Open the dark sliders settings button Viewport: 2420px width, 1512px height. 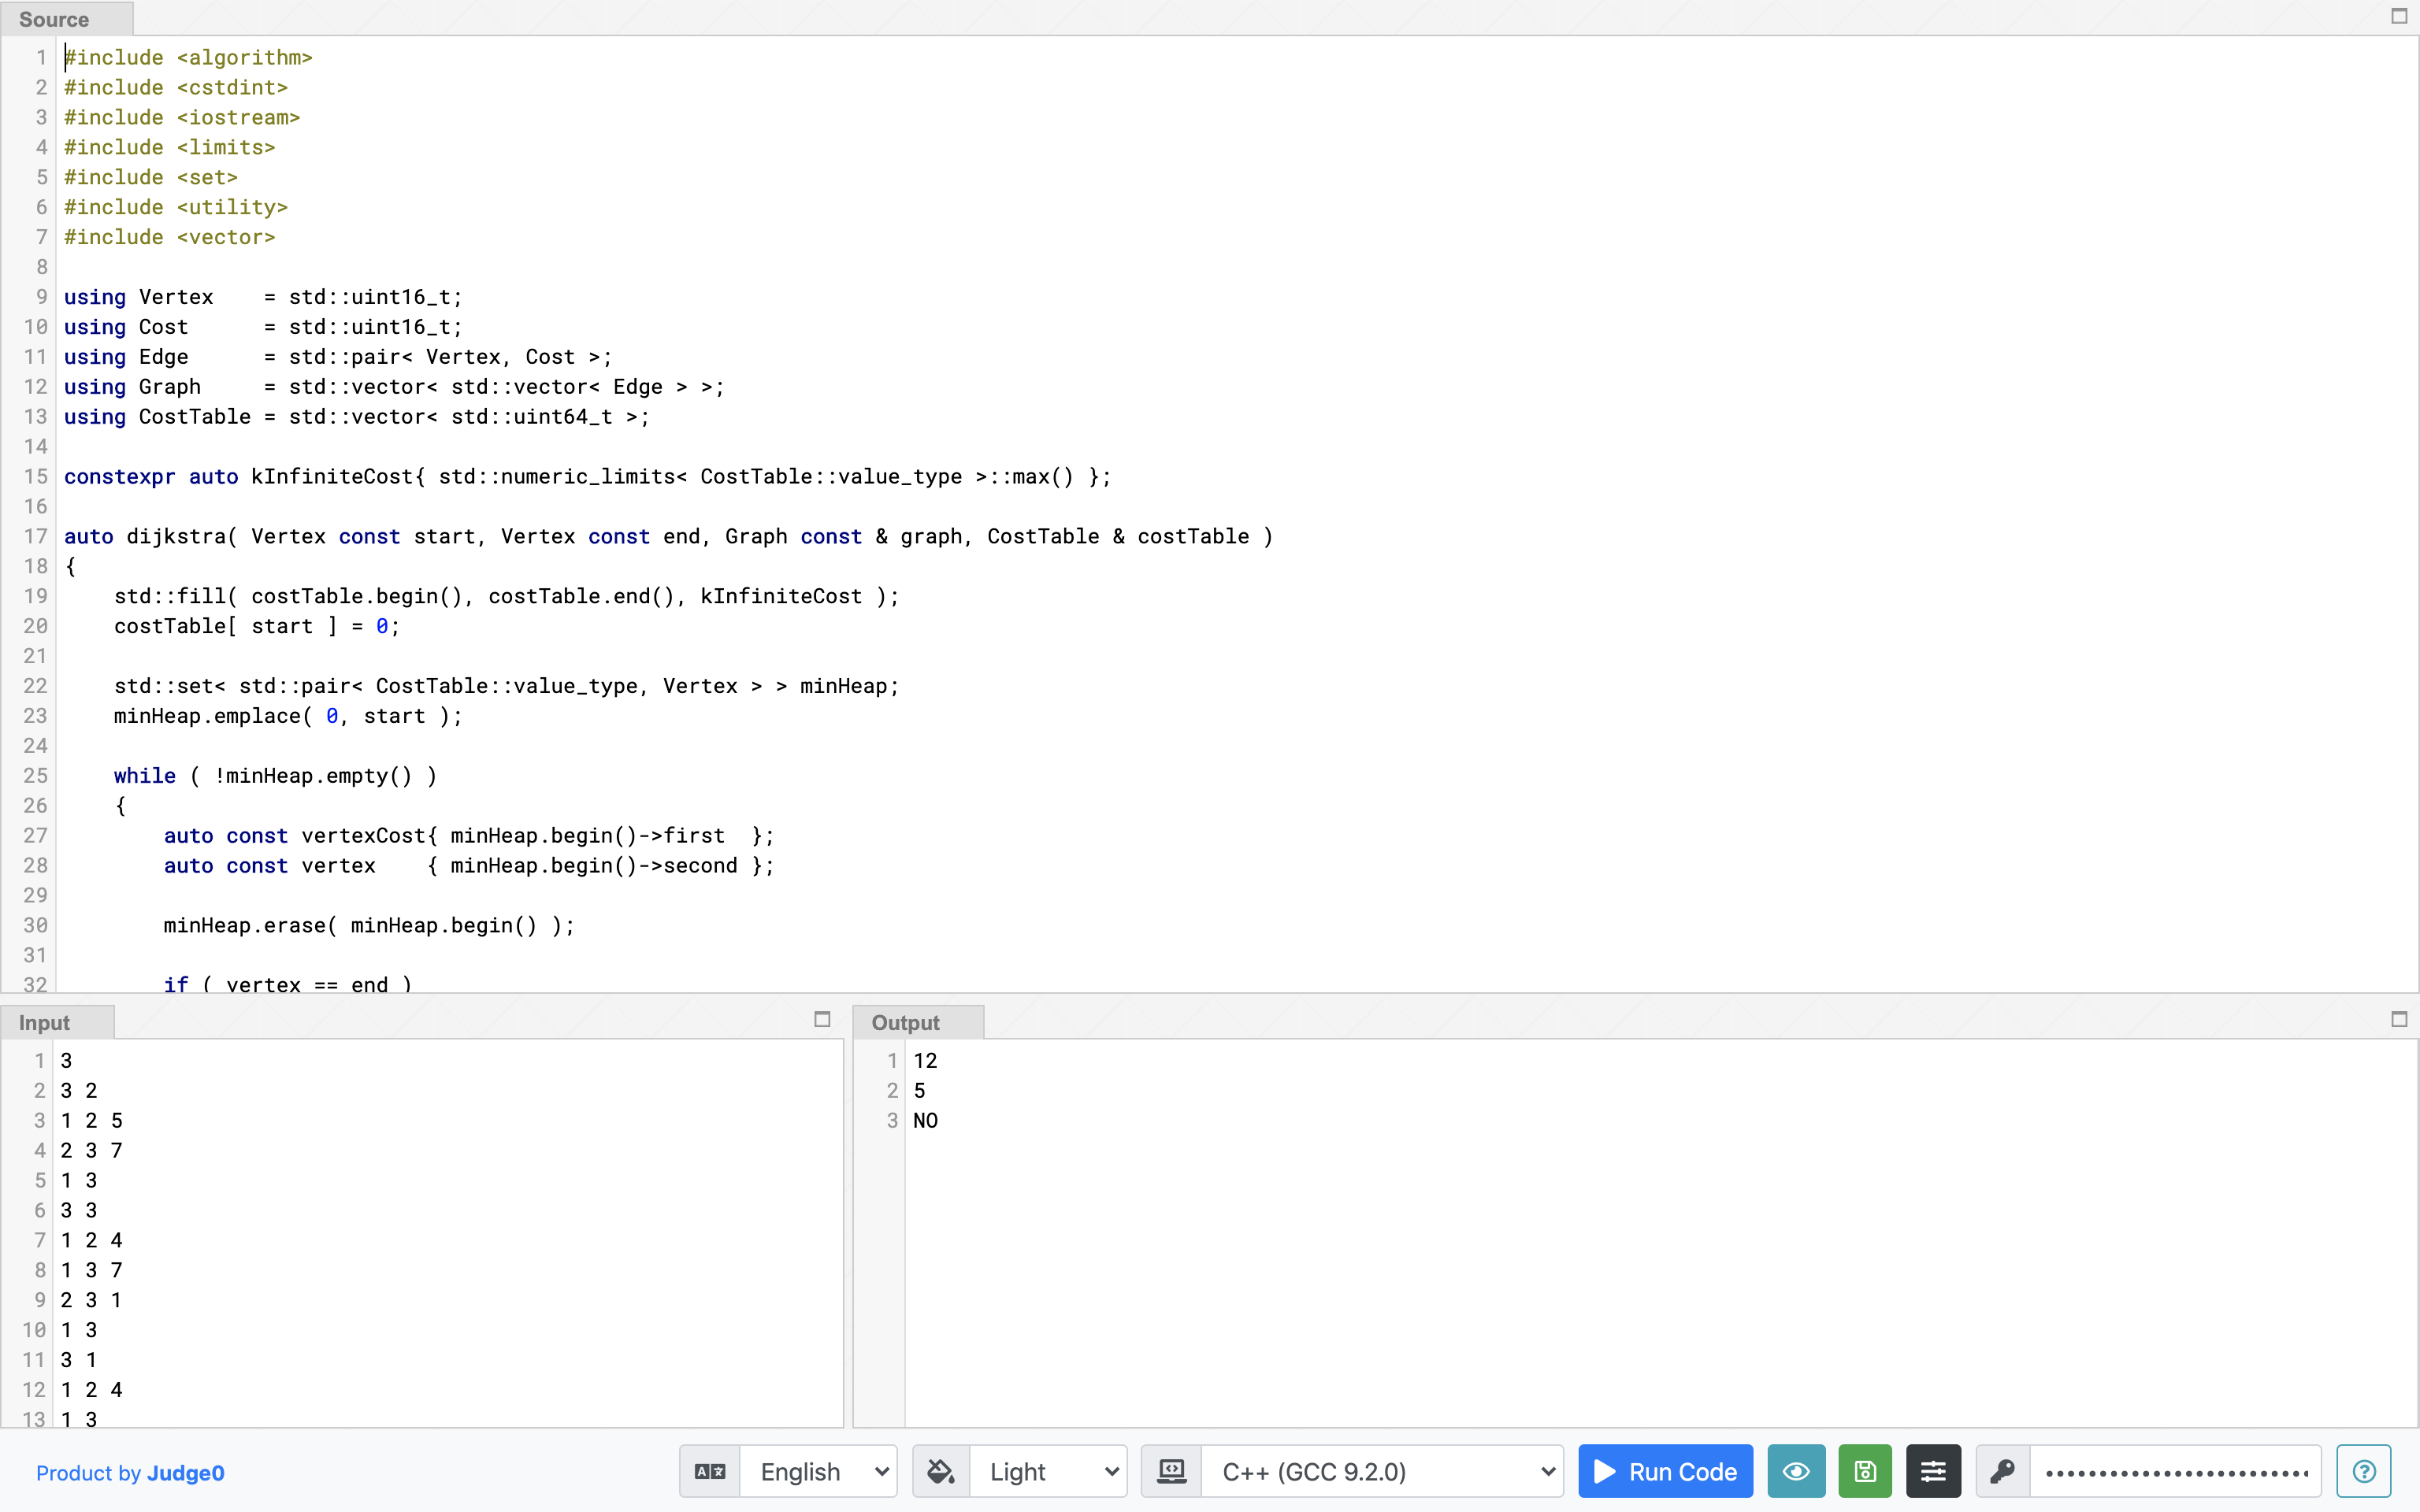point(1932,1471)
